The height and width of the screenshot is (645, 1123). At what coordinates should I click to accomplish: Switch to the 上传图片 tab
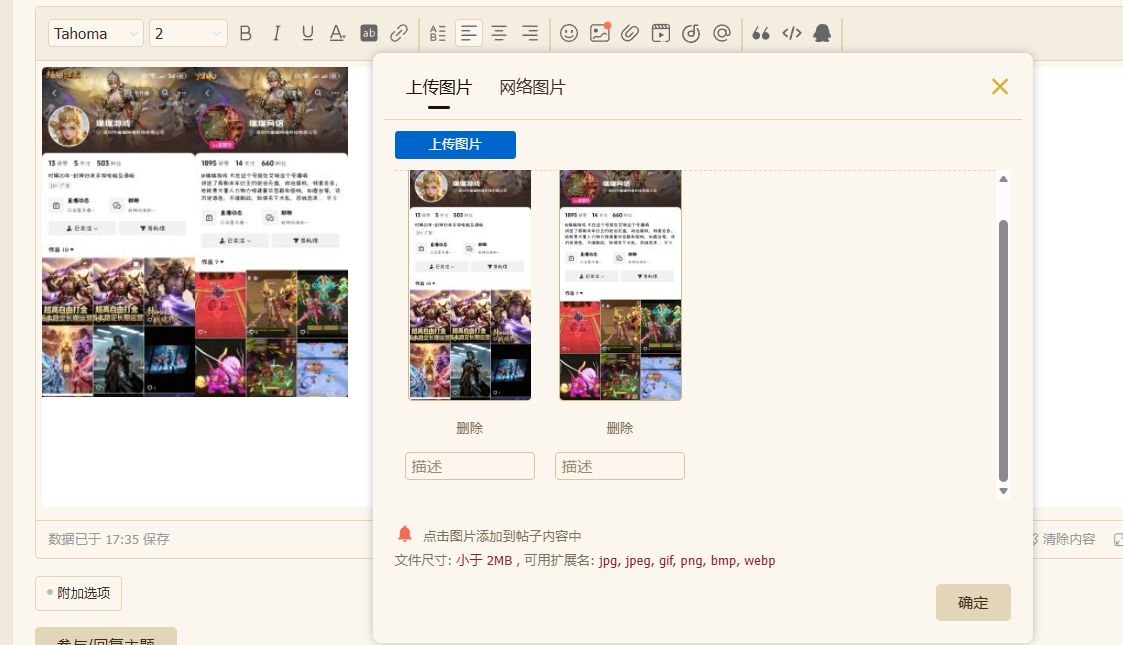pyautogui.click(x=439, y=87)
